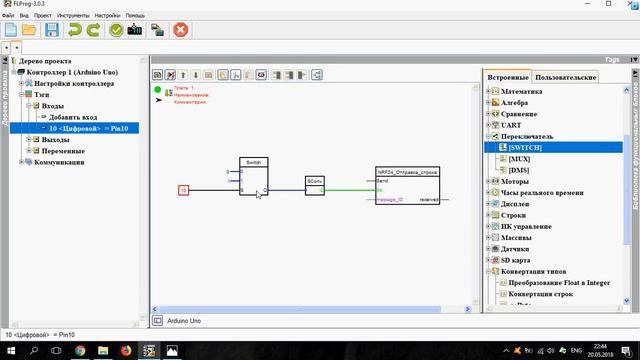640x360 pixels.
Task: Click the board icon with the red mark
Action: (x=171, y=75)
